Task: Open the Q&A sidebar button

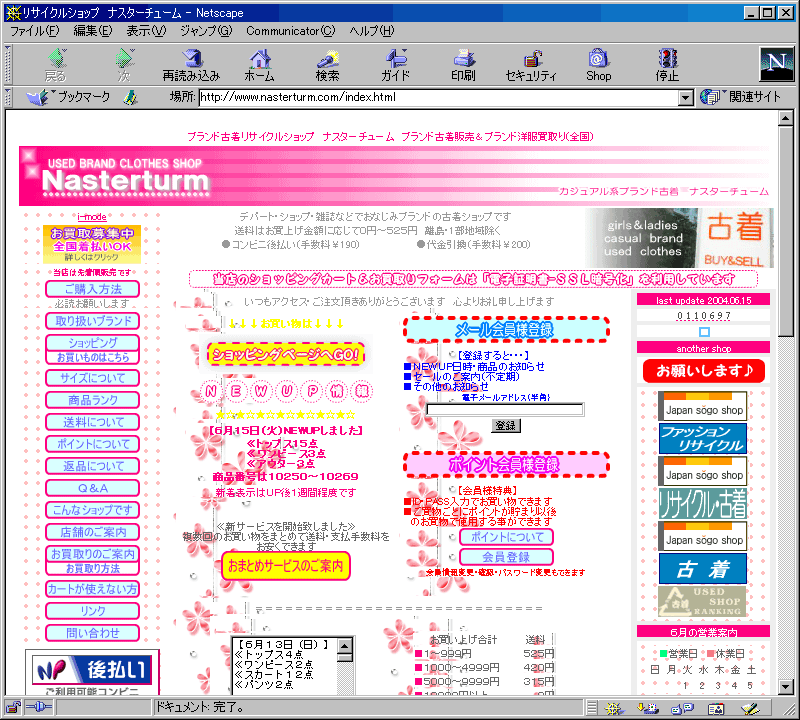Action: click(92, 488)
